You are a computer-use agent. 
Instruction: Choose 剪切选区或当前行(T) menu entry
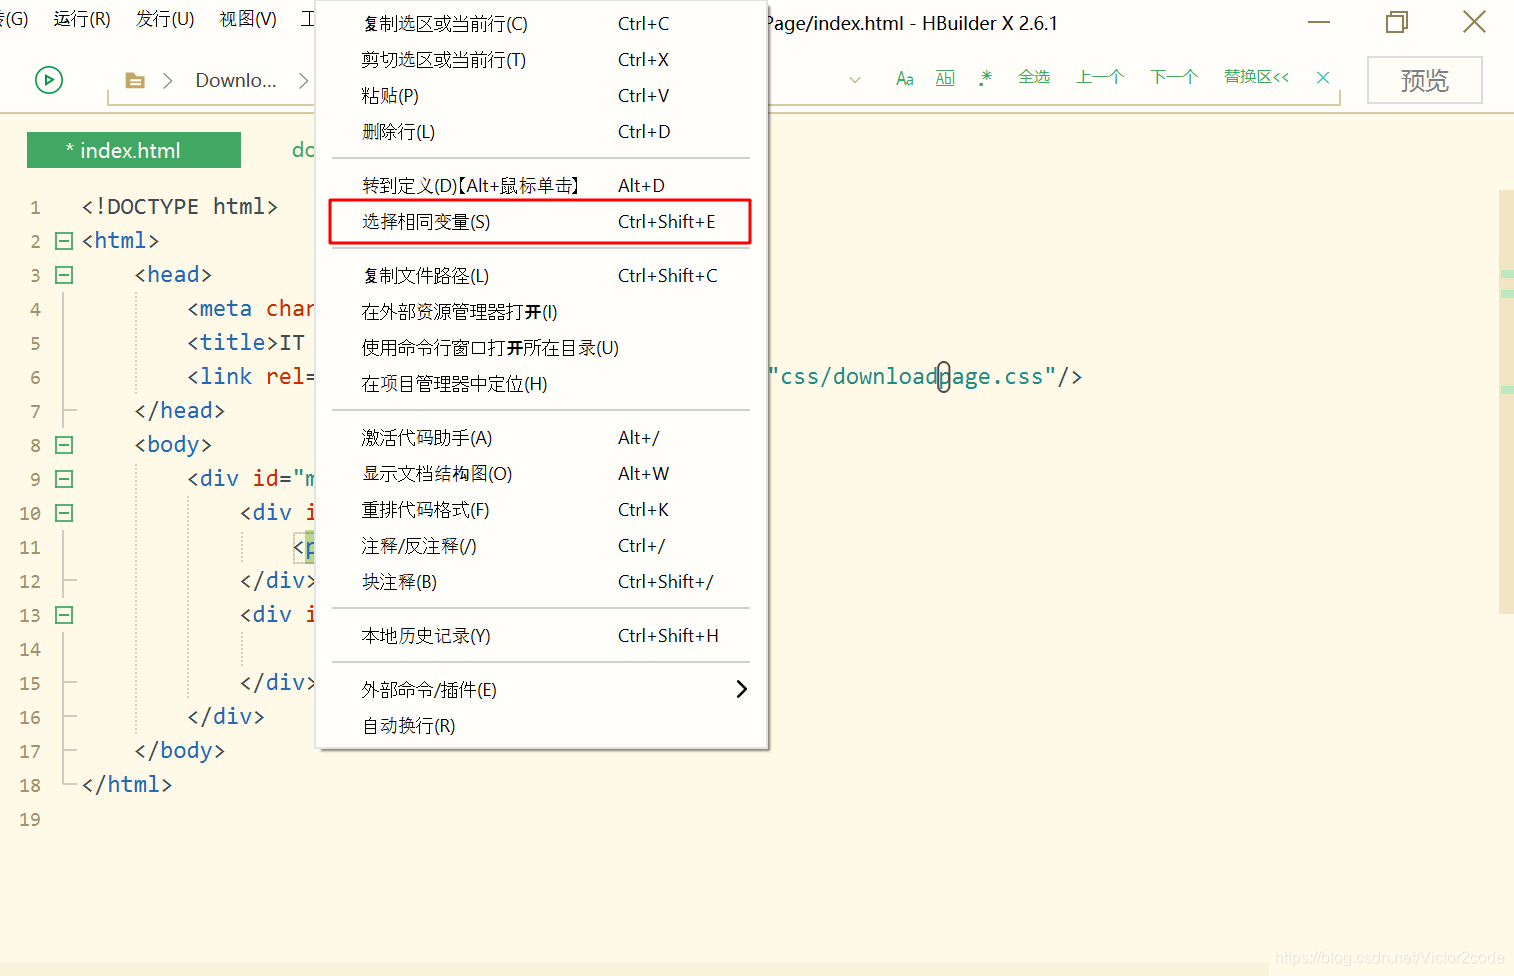pyautogui.click(x=541, y=60)
